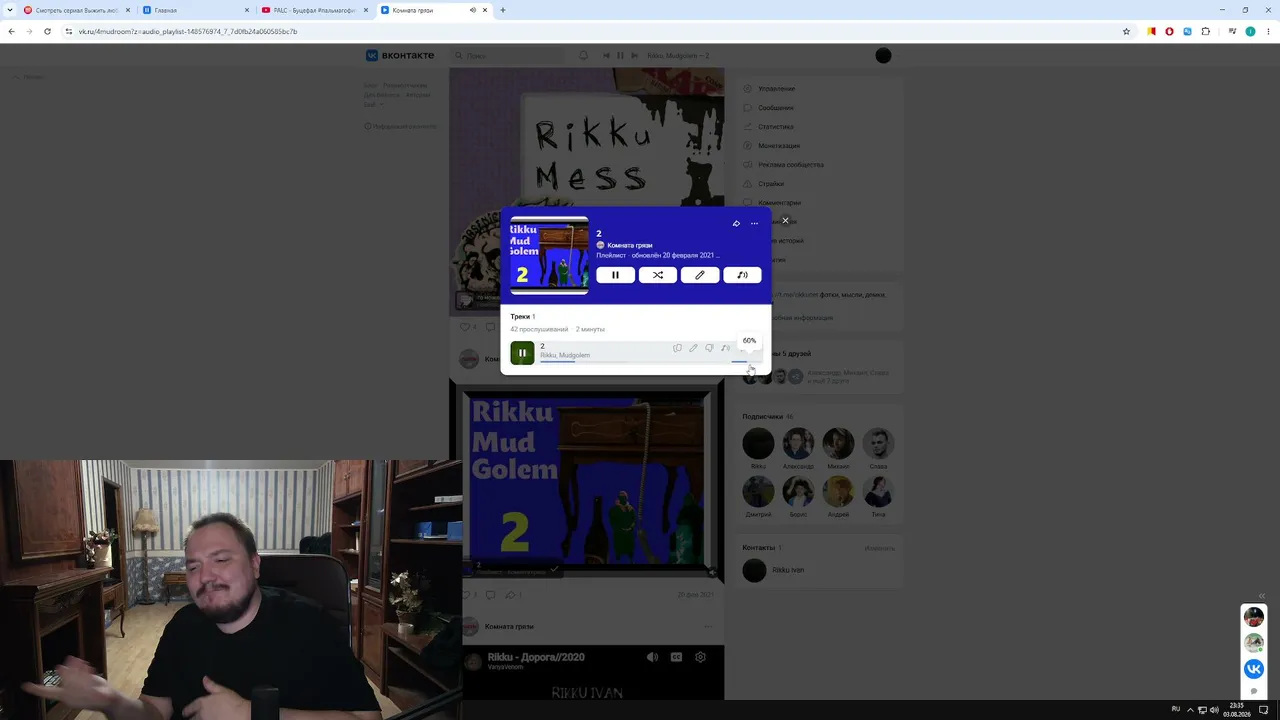This screenshot has height=720, width=1280.
Task: Open the Chrome profile avatar
Action: (1249, 31)
